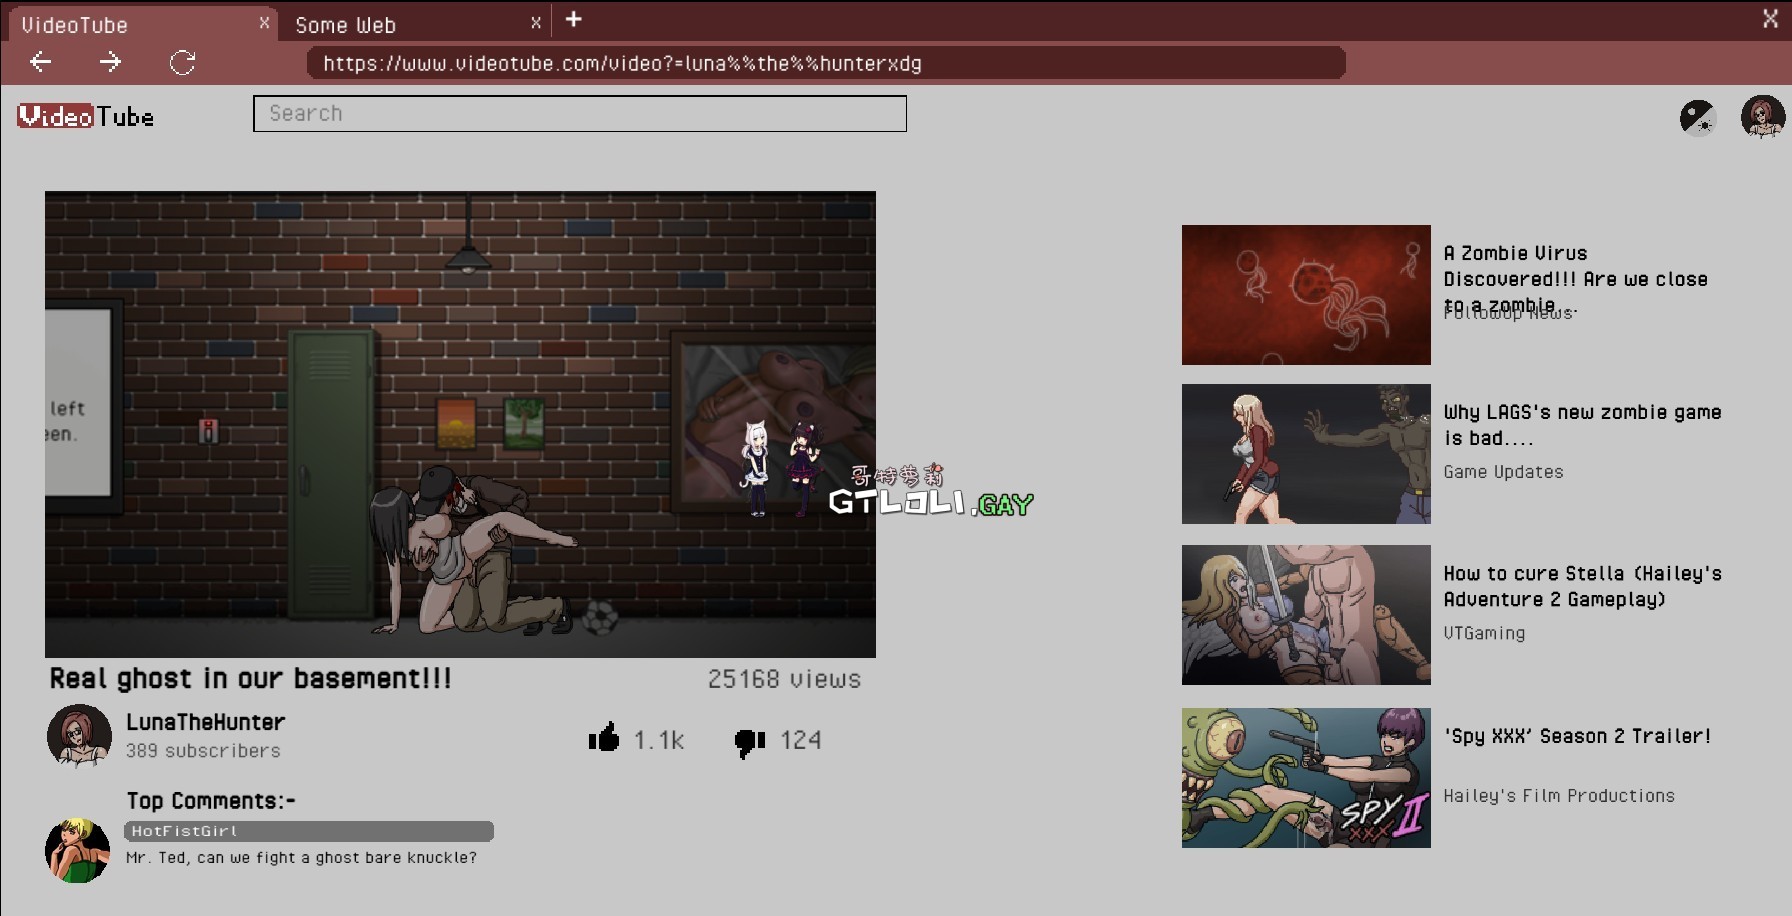The width and height of the screenshot is (1792, 916).
Task: Select the URL address bar
Action: click(826, 63)
